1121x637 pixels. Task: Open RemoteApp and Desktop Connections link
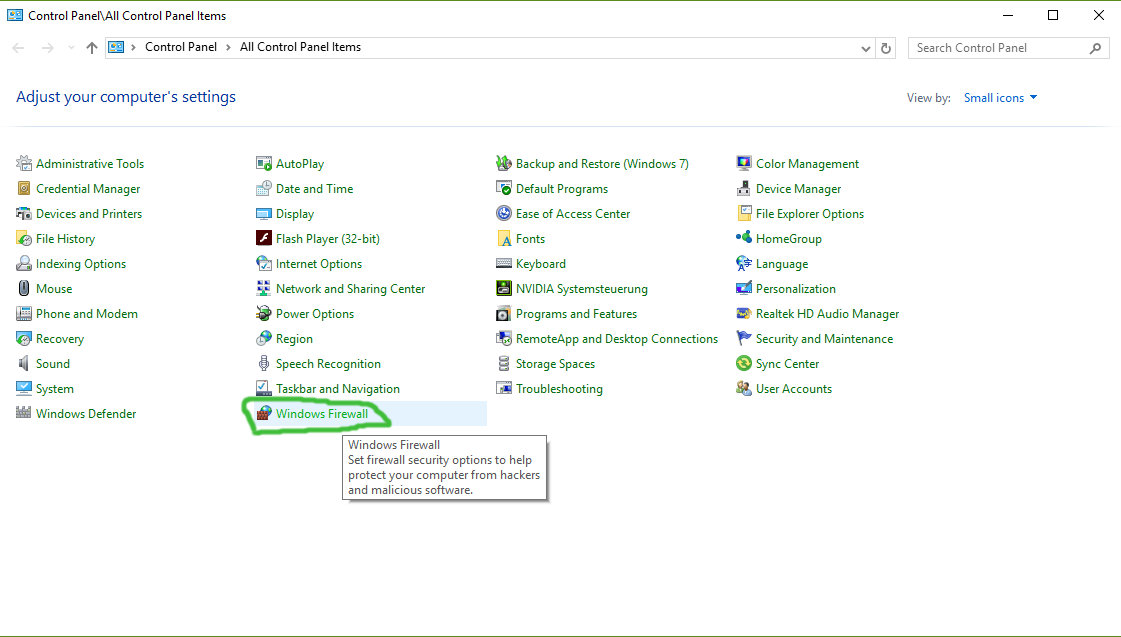coord(617,339)
